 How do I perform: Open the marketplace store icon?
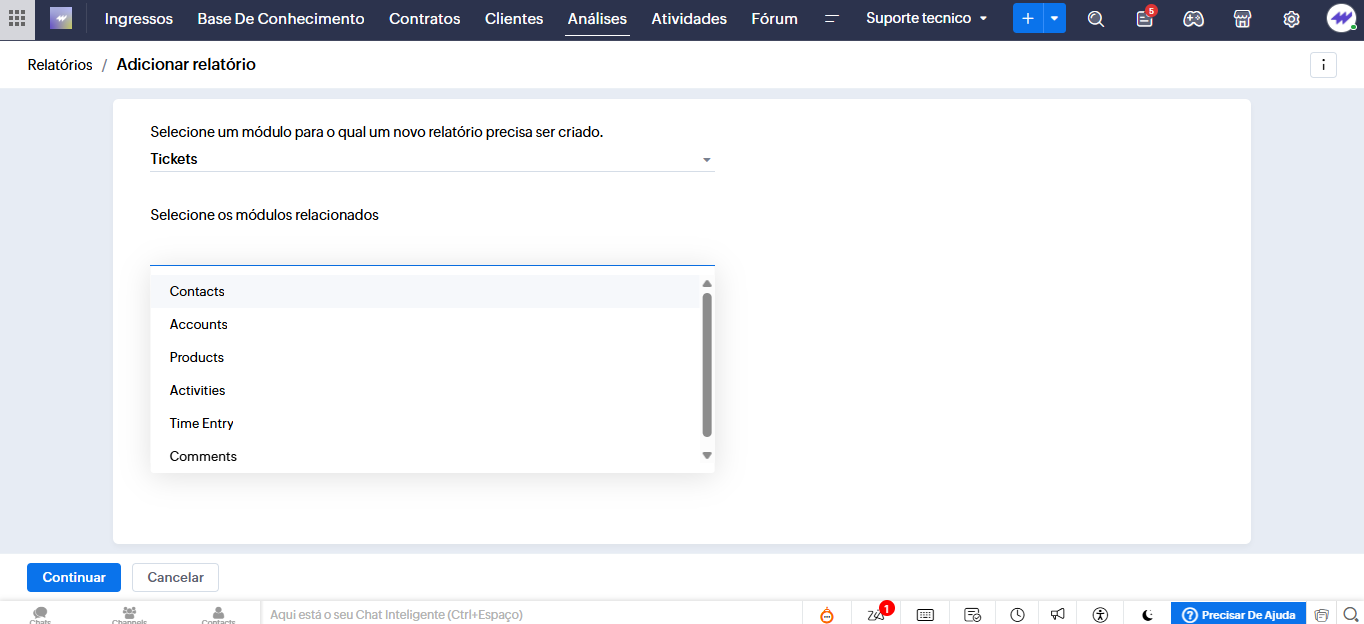coord(1242,19)
